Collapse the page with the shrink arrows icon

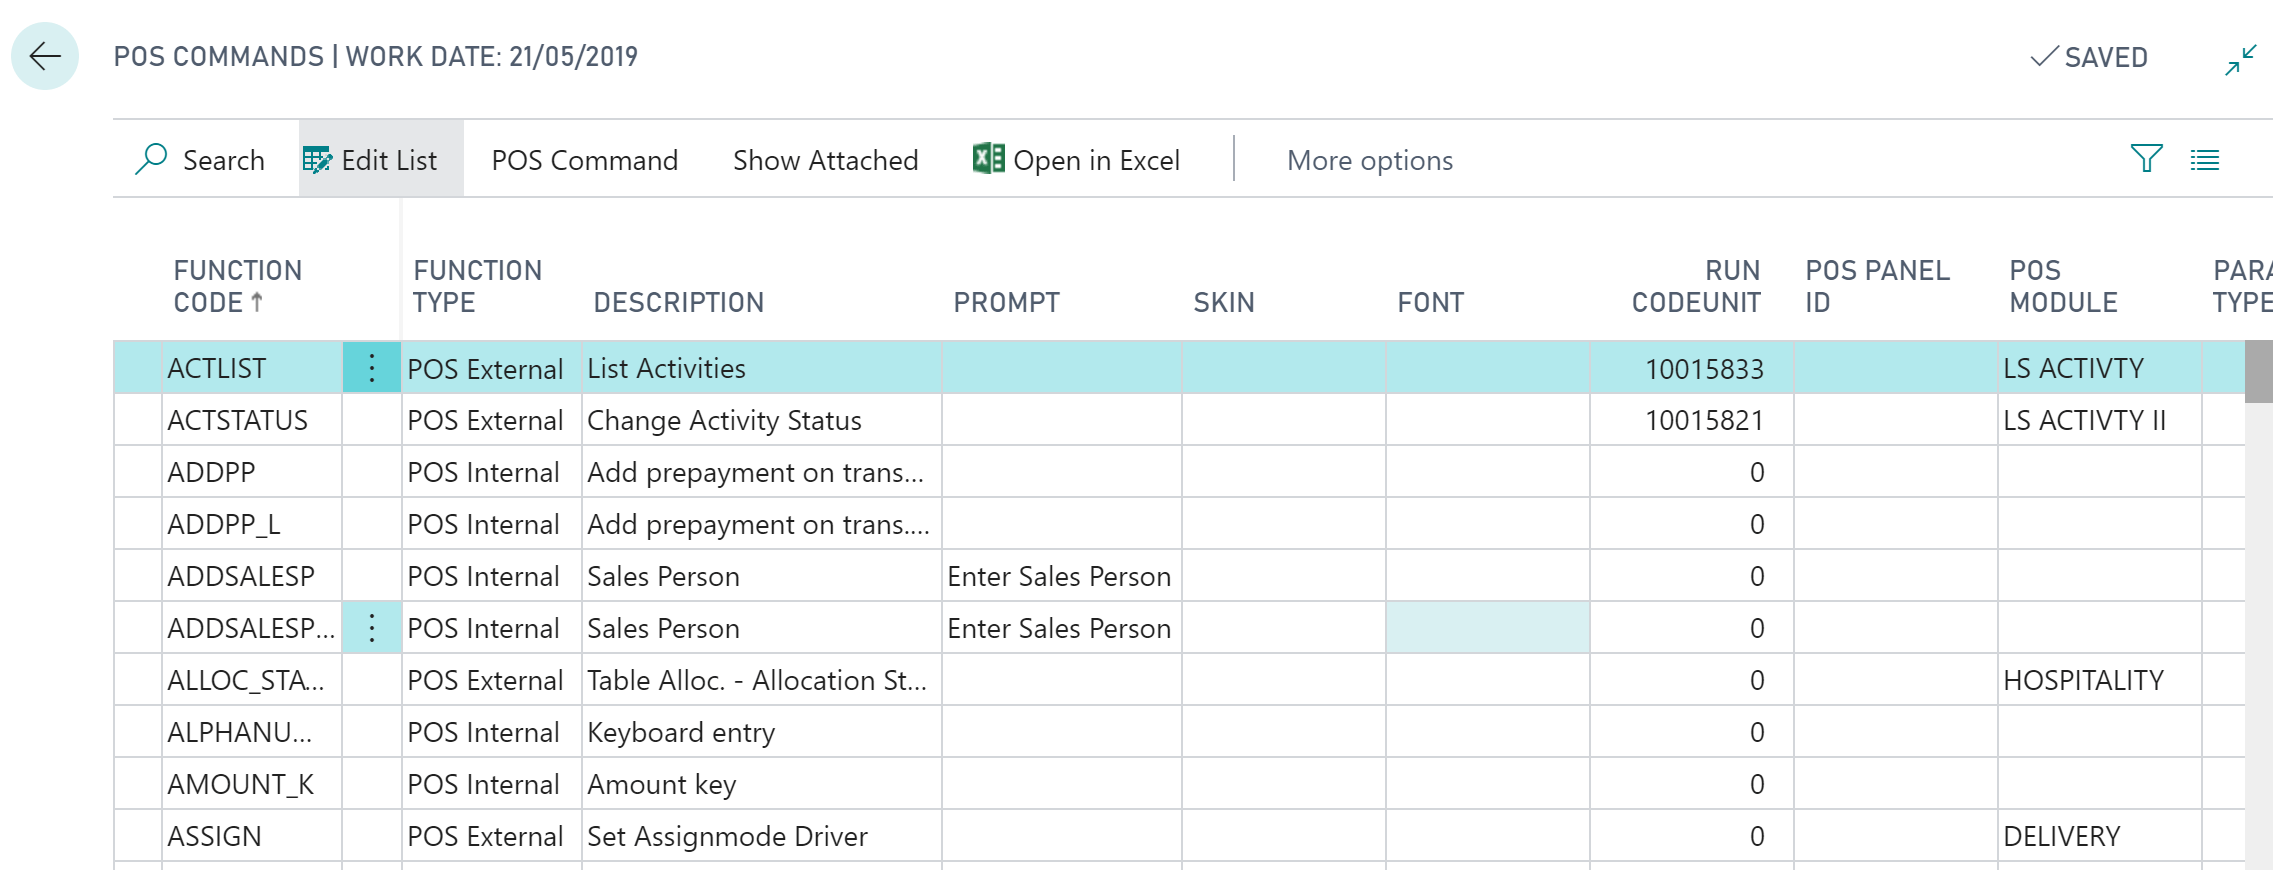(x=2240, y=59)
